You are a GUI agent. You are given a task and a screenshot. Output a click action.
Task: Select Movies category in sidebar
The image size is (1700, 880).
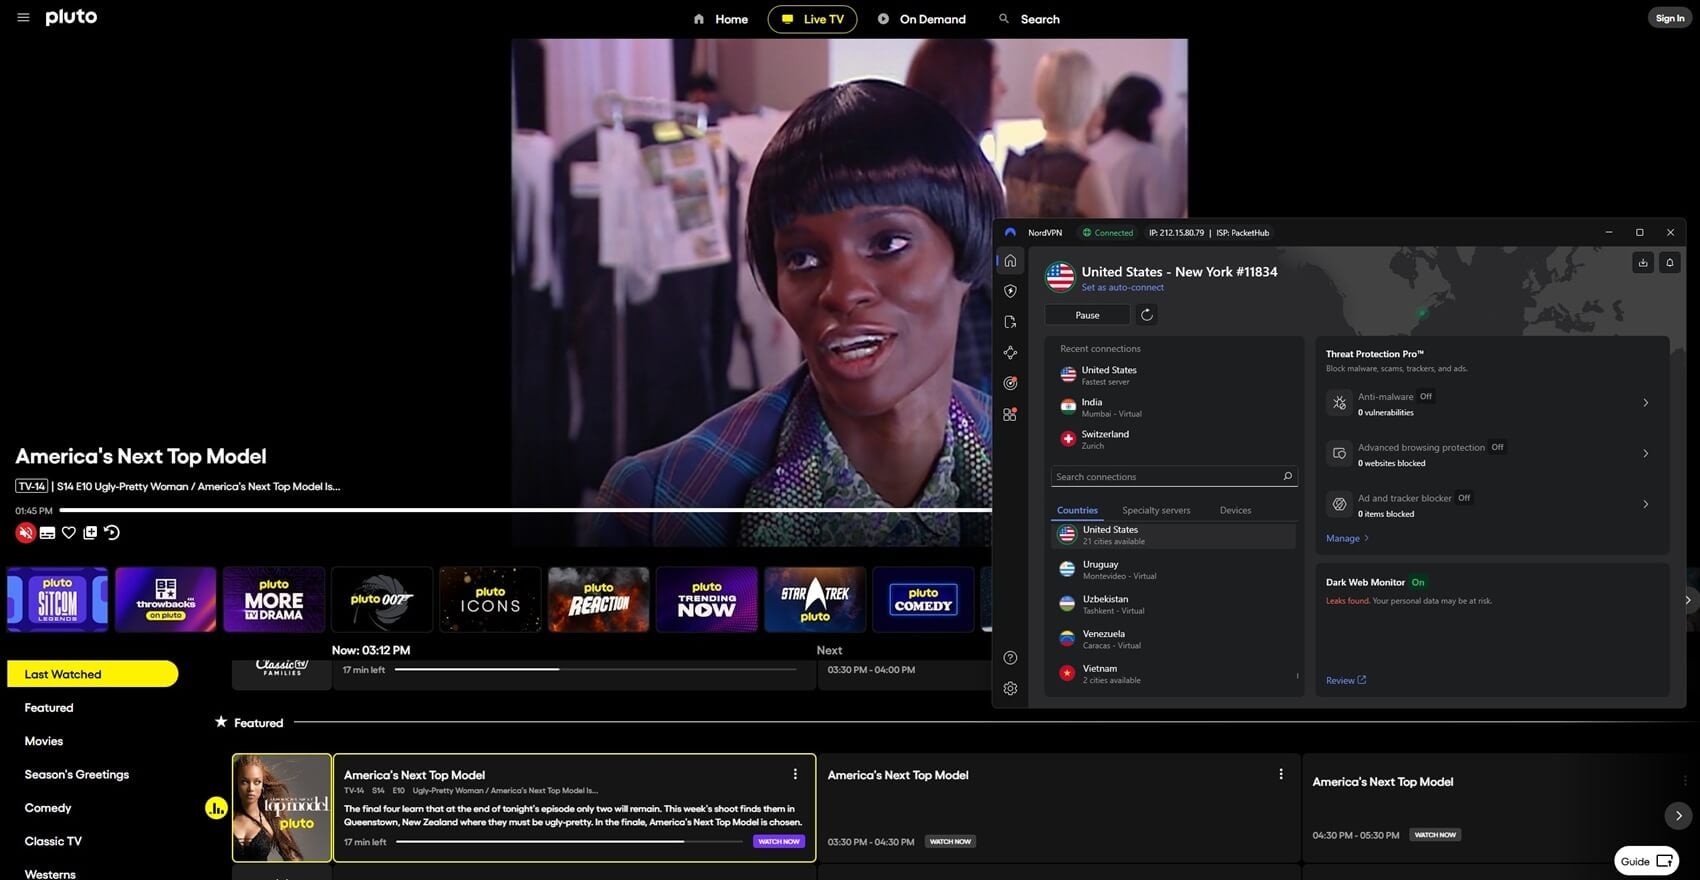pyautogui.click(x=44, y=741)
